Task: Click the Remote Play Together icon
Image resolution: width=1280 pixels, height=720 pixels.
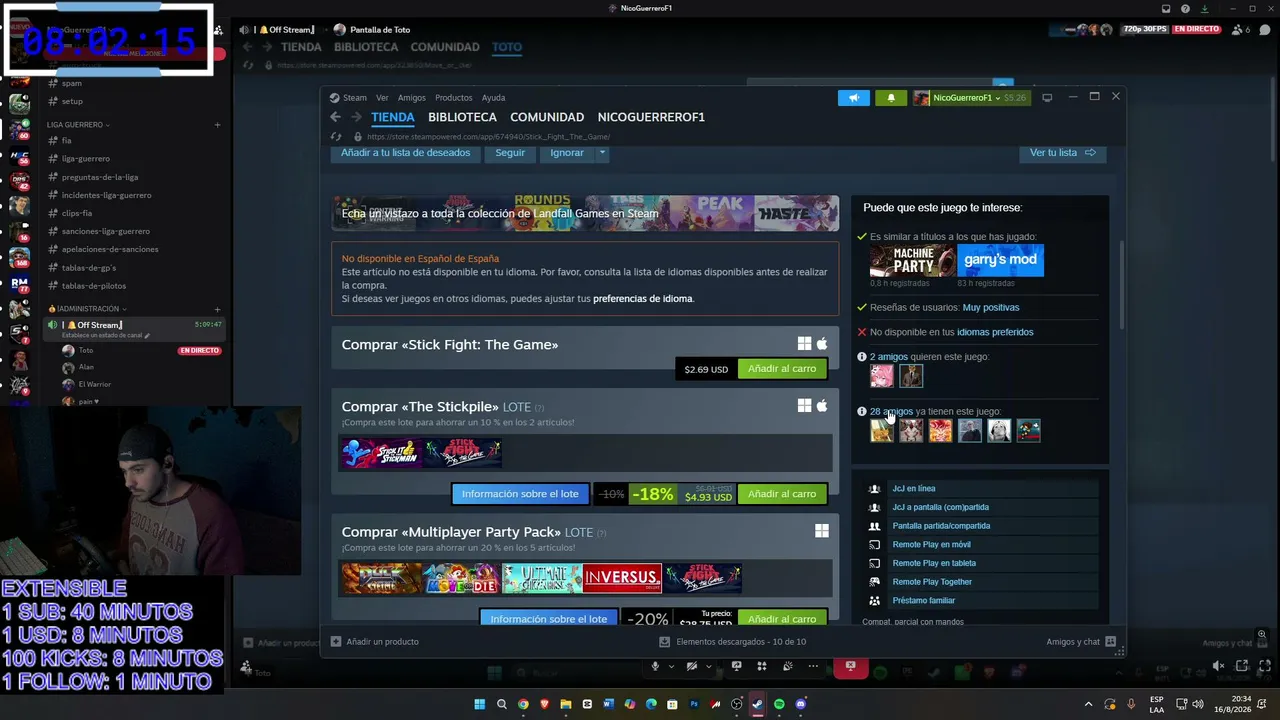Action: 875,582
